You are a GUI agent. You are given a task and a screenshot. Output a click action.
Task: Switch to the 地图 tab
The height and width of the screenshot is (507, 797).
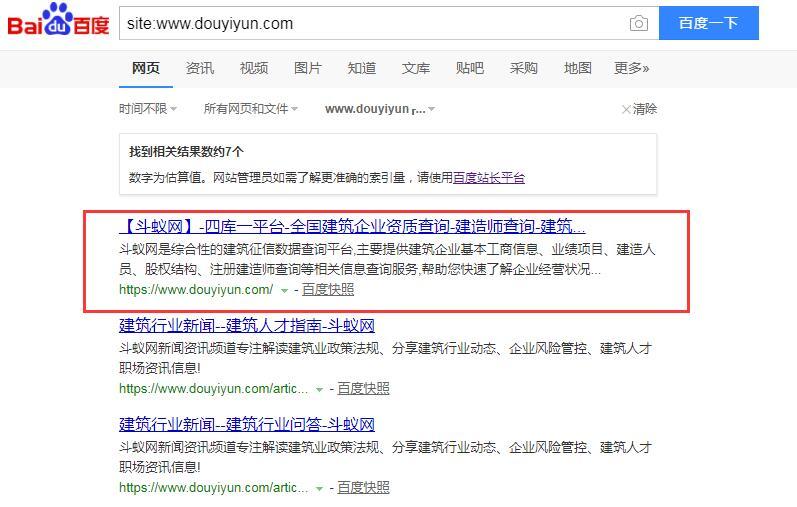577,68
